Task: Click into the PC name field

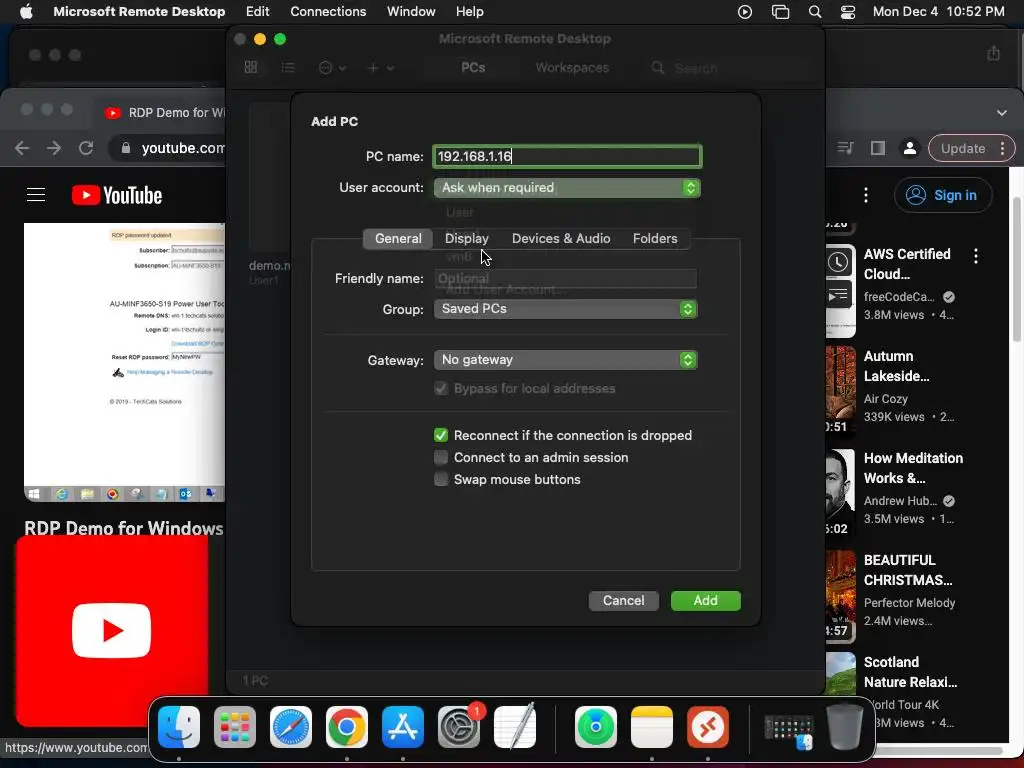Action: pos(567,156)
